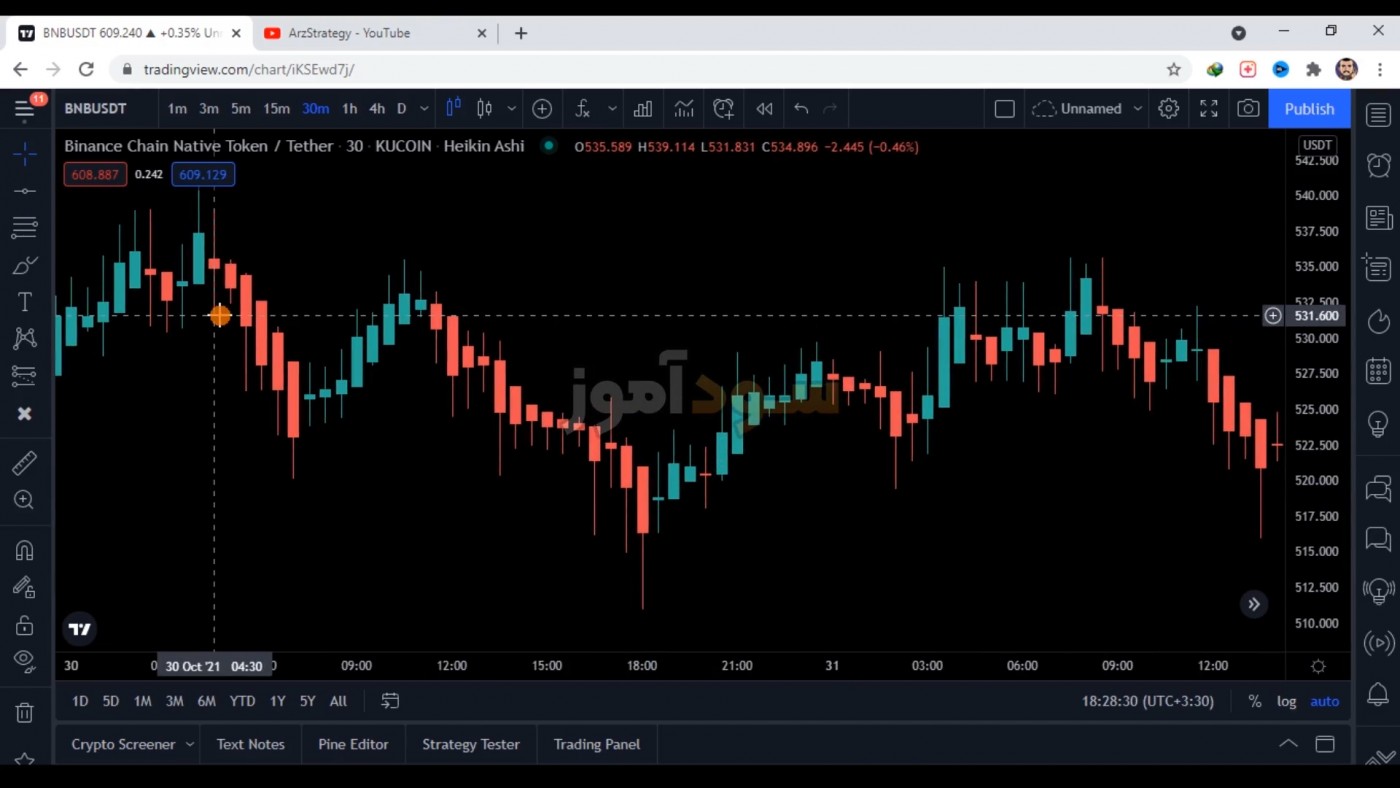Toggle stay in drawing mode
The height and width of the screenshot is (788, 1400).
tap(25, 588)
